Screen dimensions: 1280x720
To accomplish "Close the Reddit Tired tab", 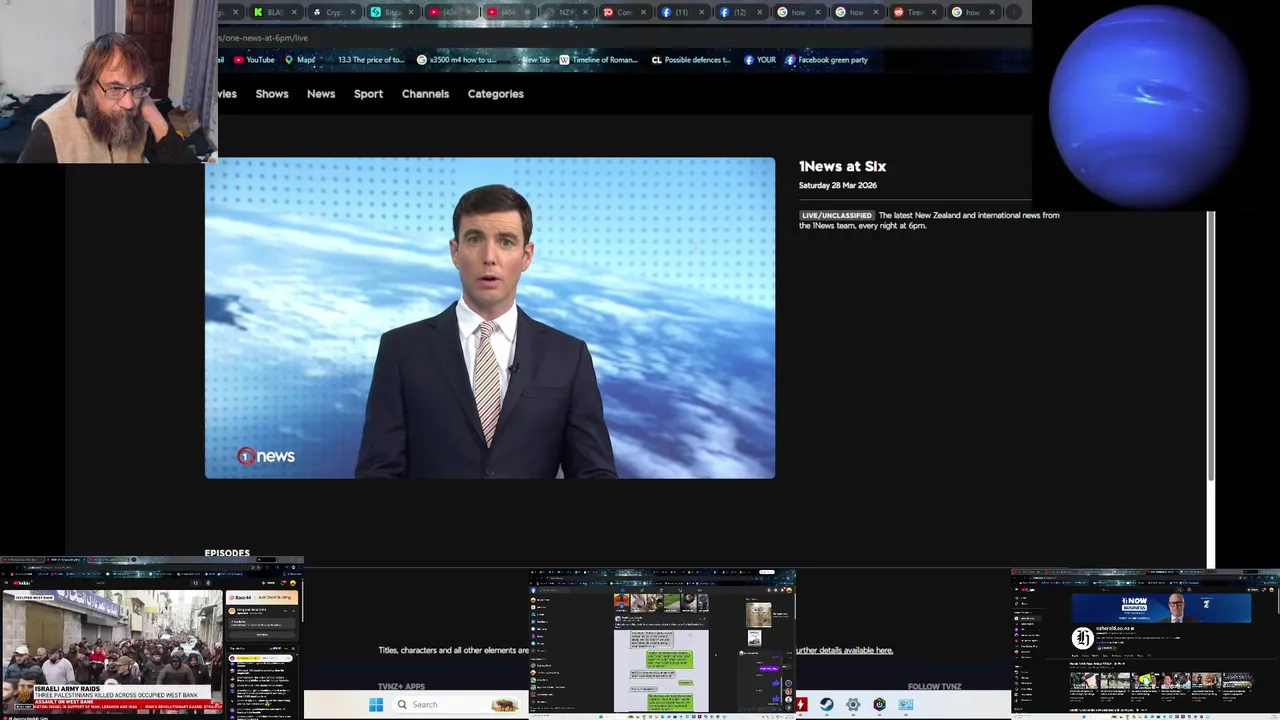I will 933,12.
